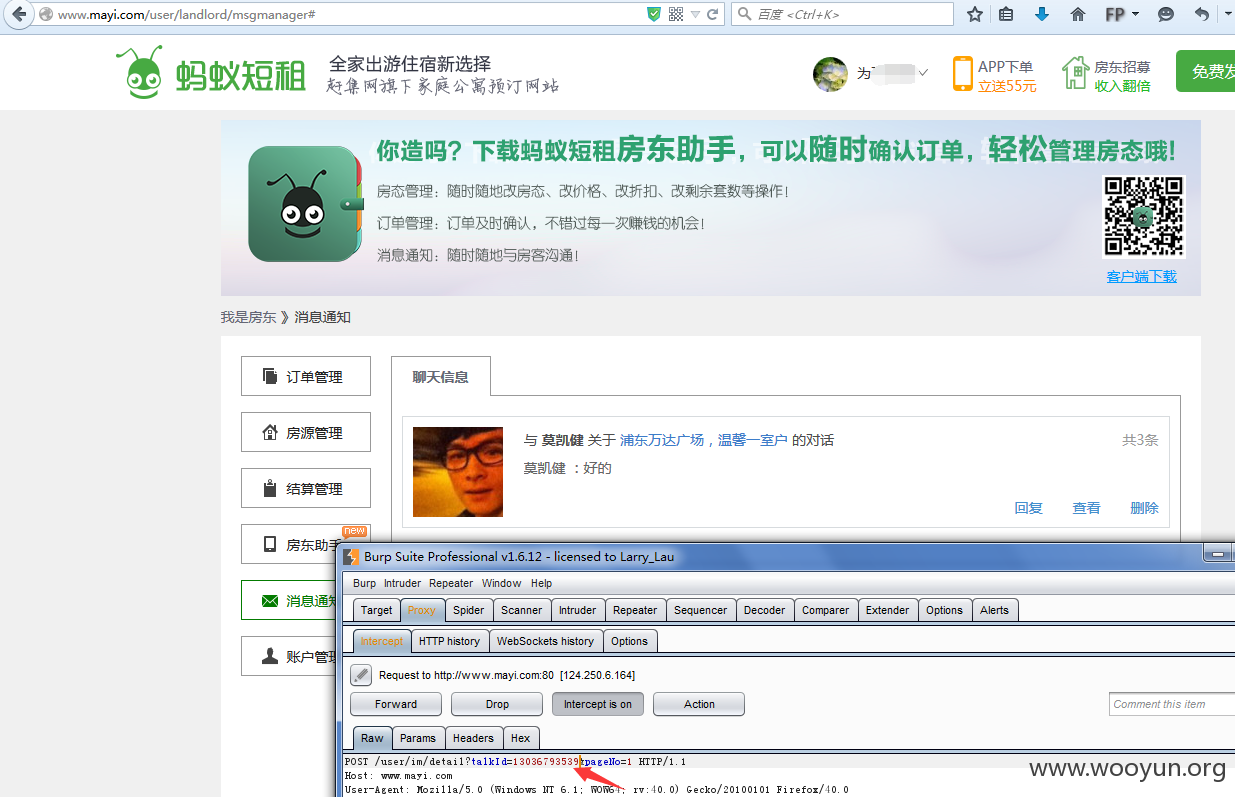Switch to the Alerts tab
The image size is (1235, 797).
995,610
